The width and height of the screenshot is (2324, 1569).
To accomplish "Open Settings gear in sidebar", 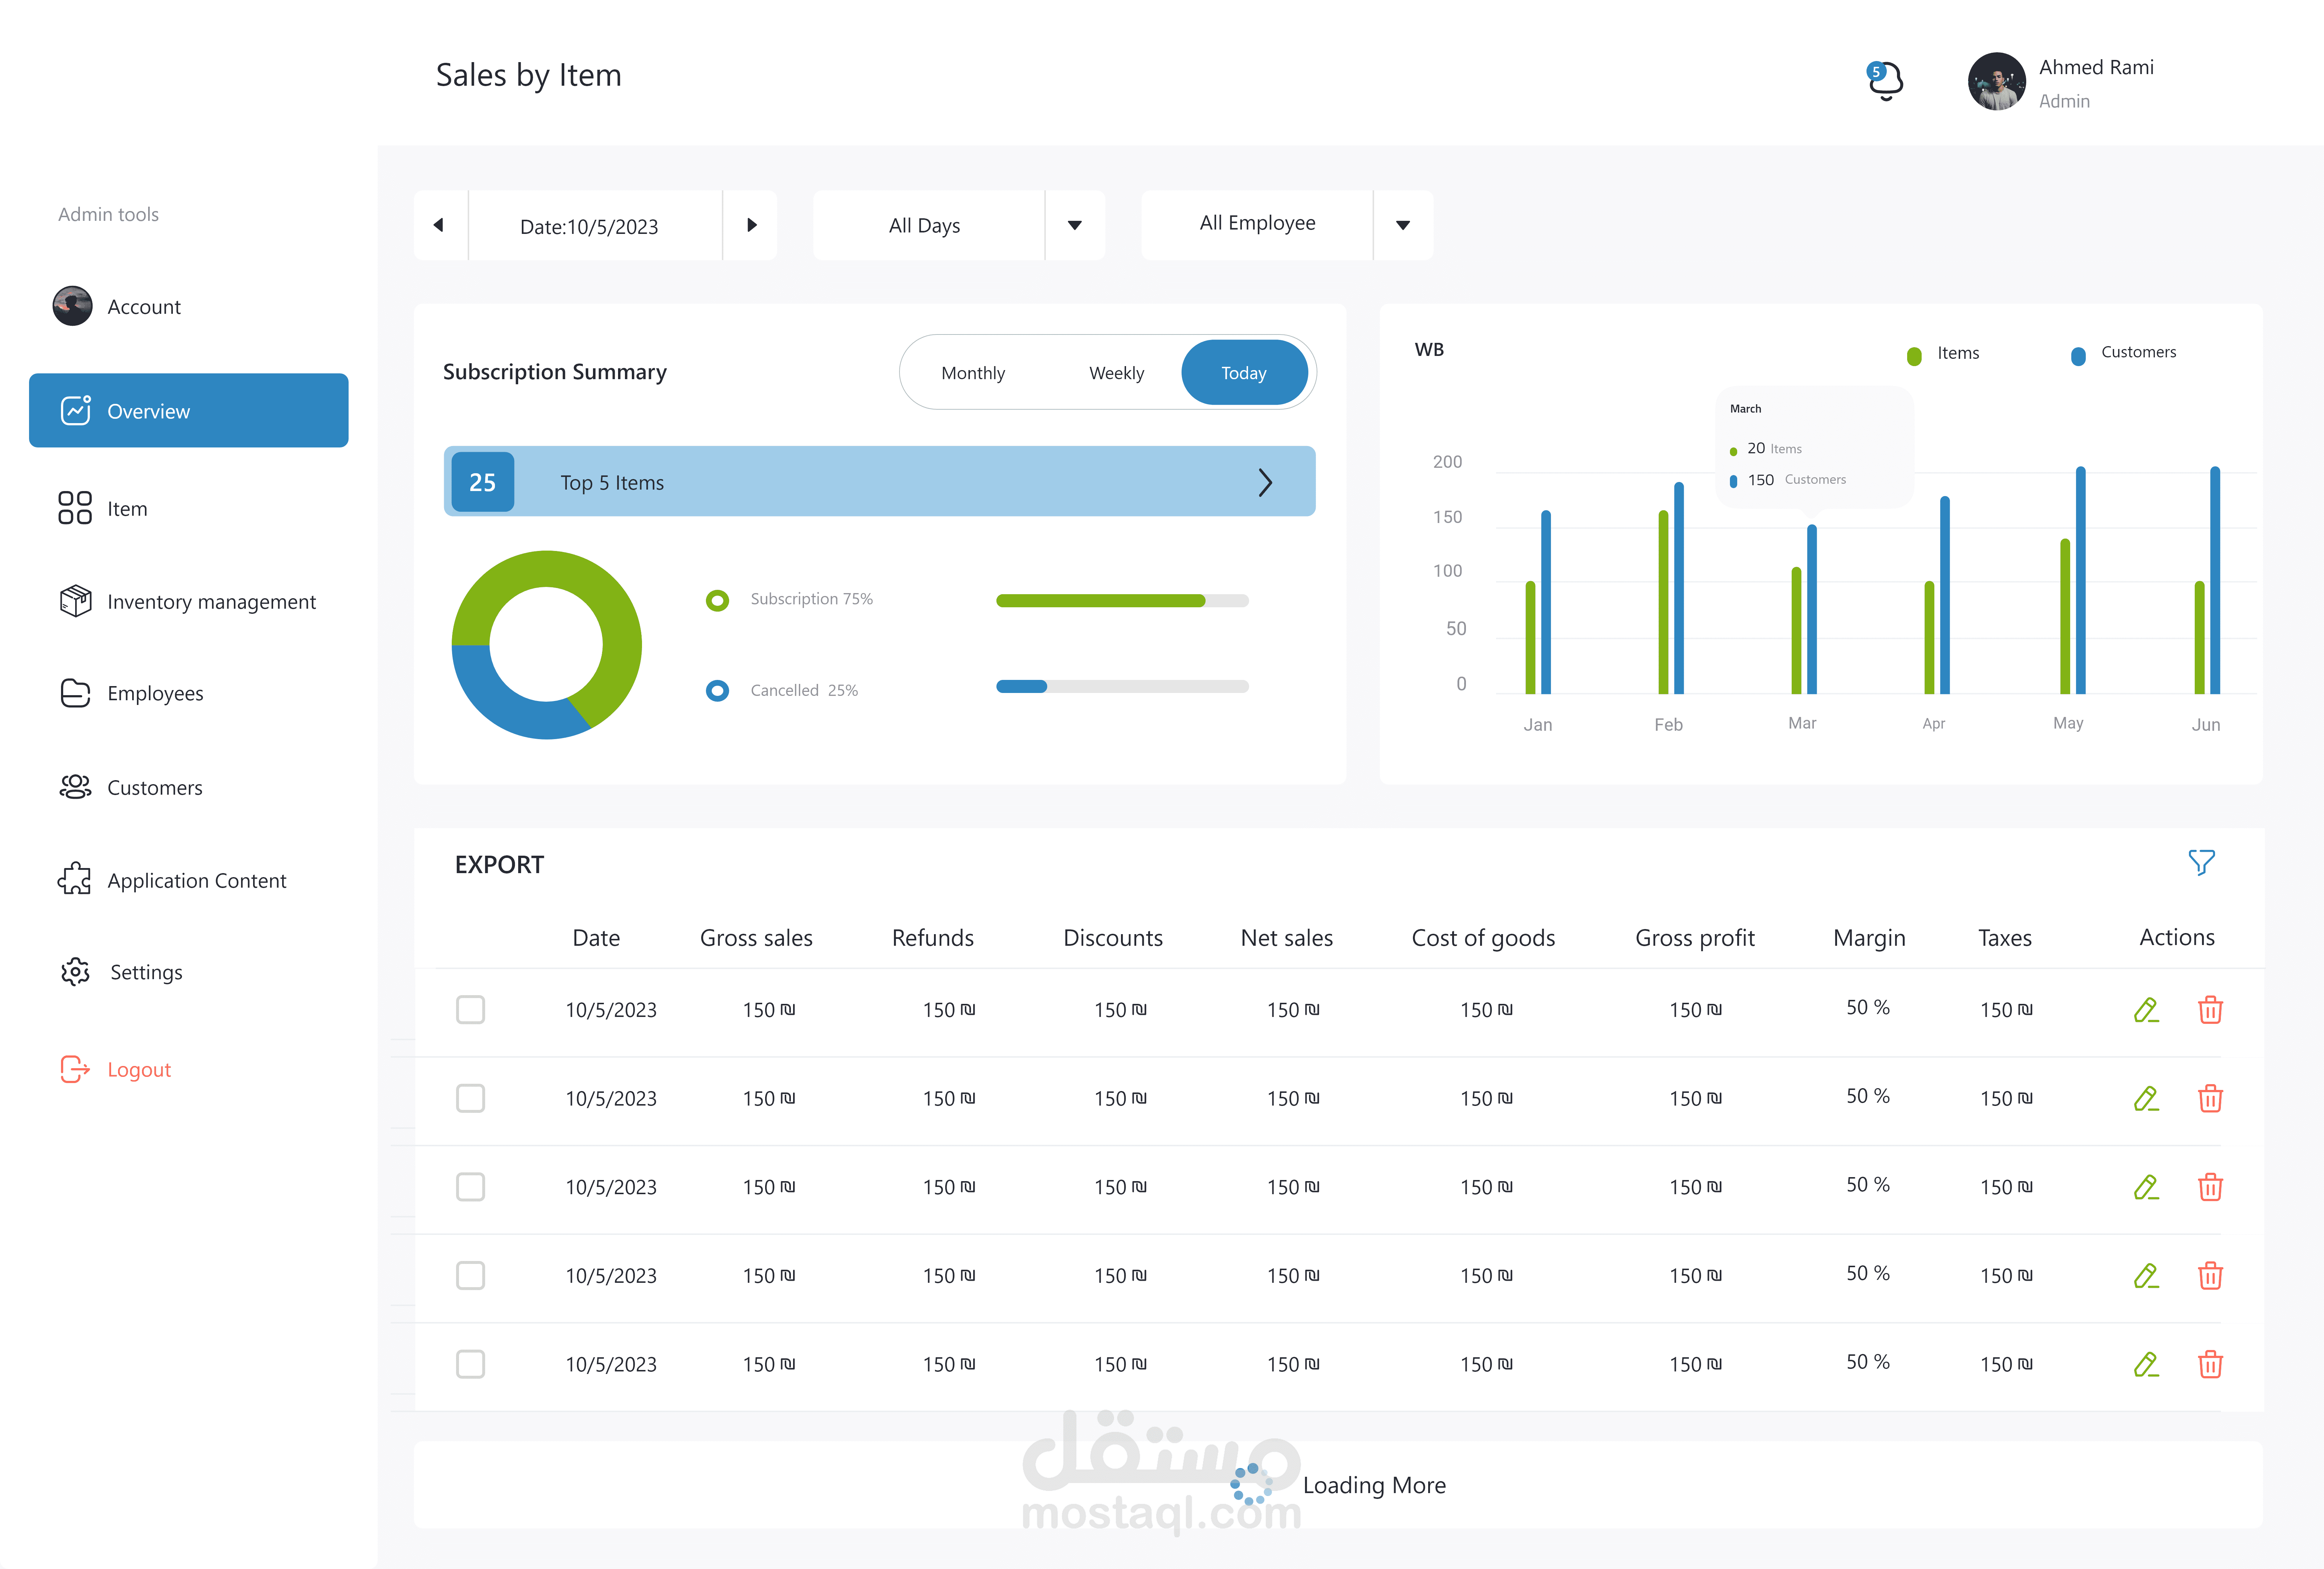I will pyautogui.click(x=76, y=972).
